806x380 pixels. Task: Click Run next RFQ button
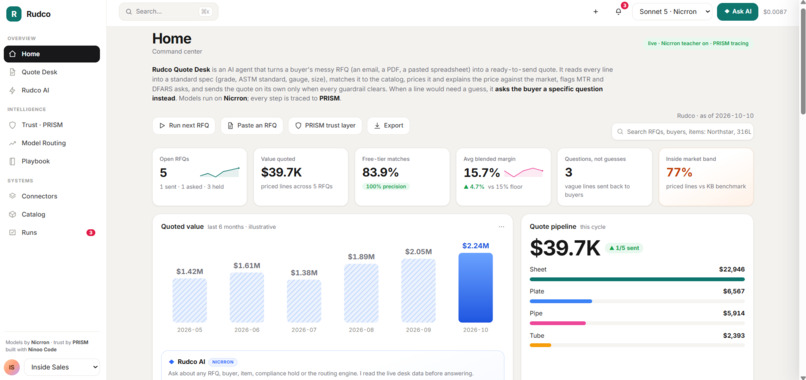click(184, 125)
